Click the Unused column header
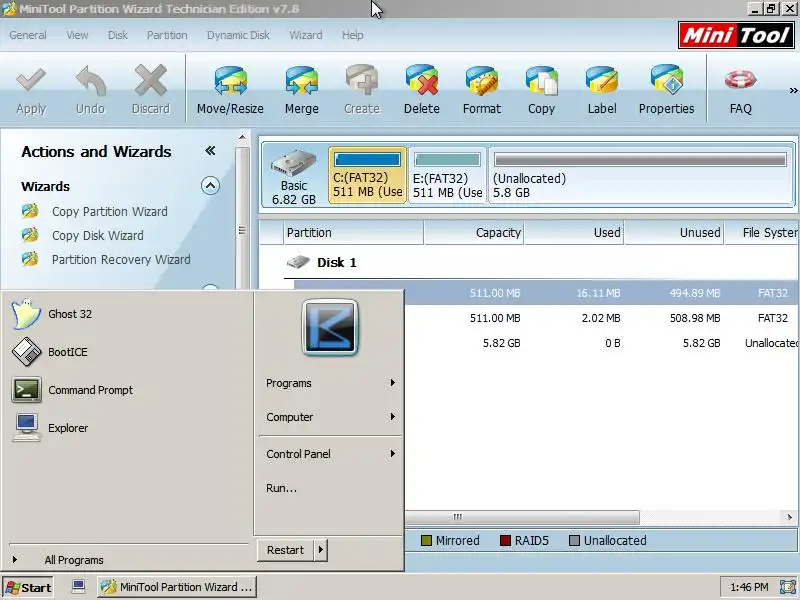The image size is (800, 600). [x=674, y=233]
